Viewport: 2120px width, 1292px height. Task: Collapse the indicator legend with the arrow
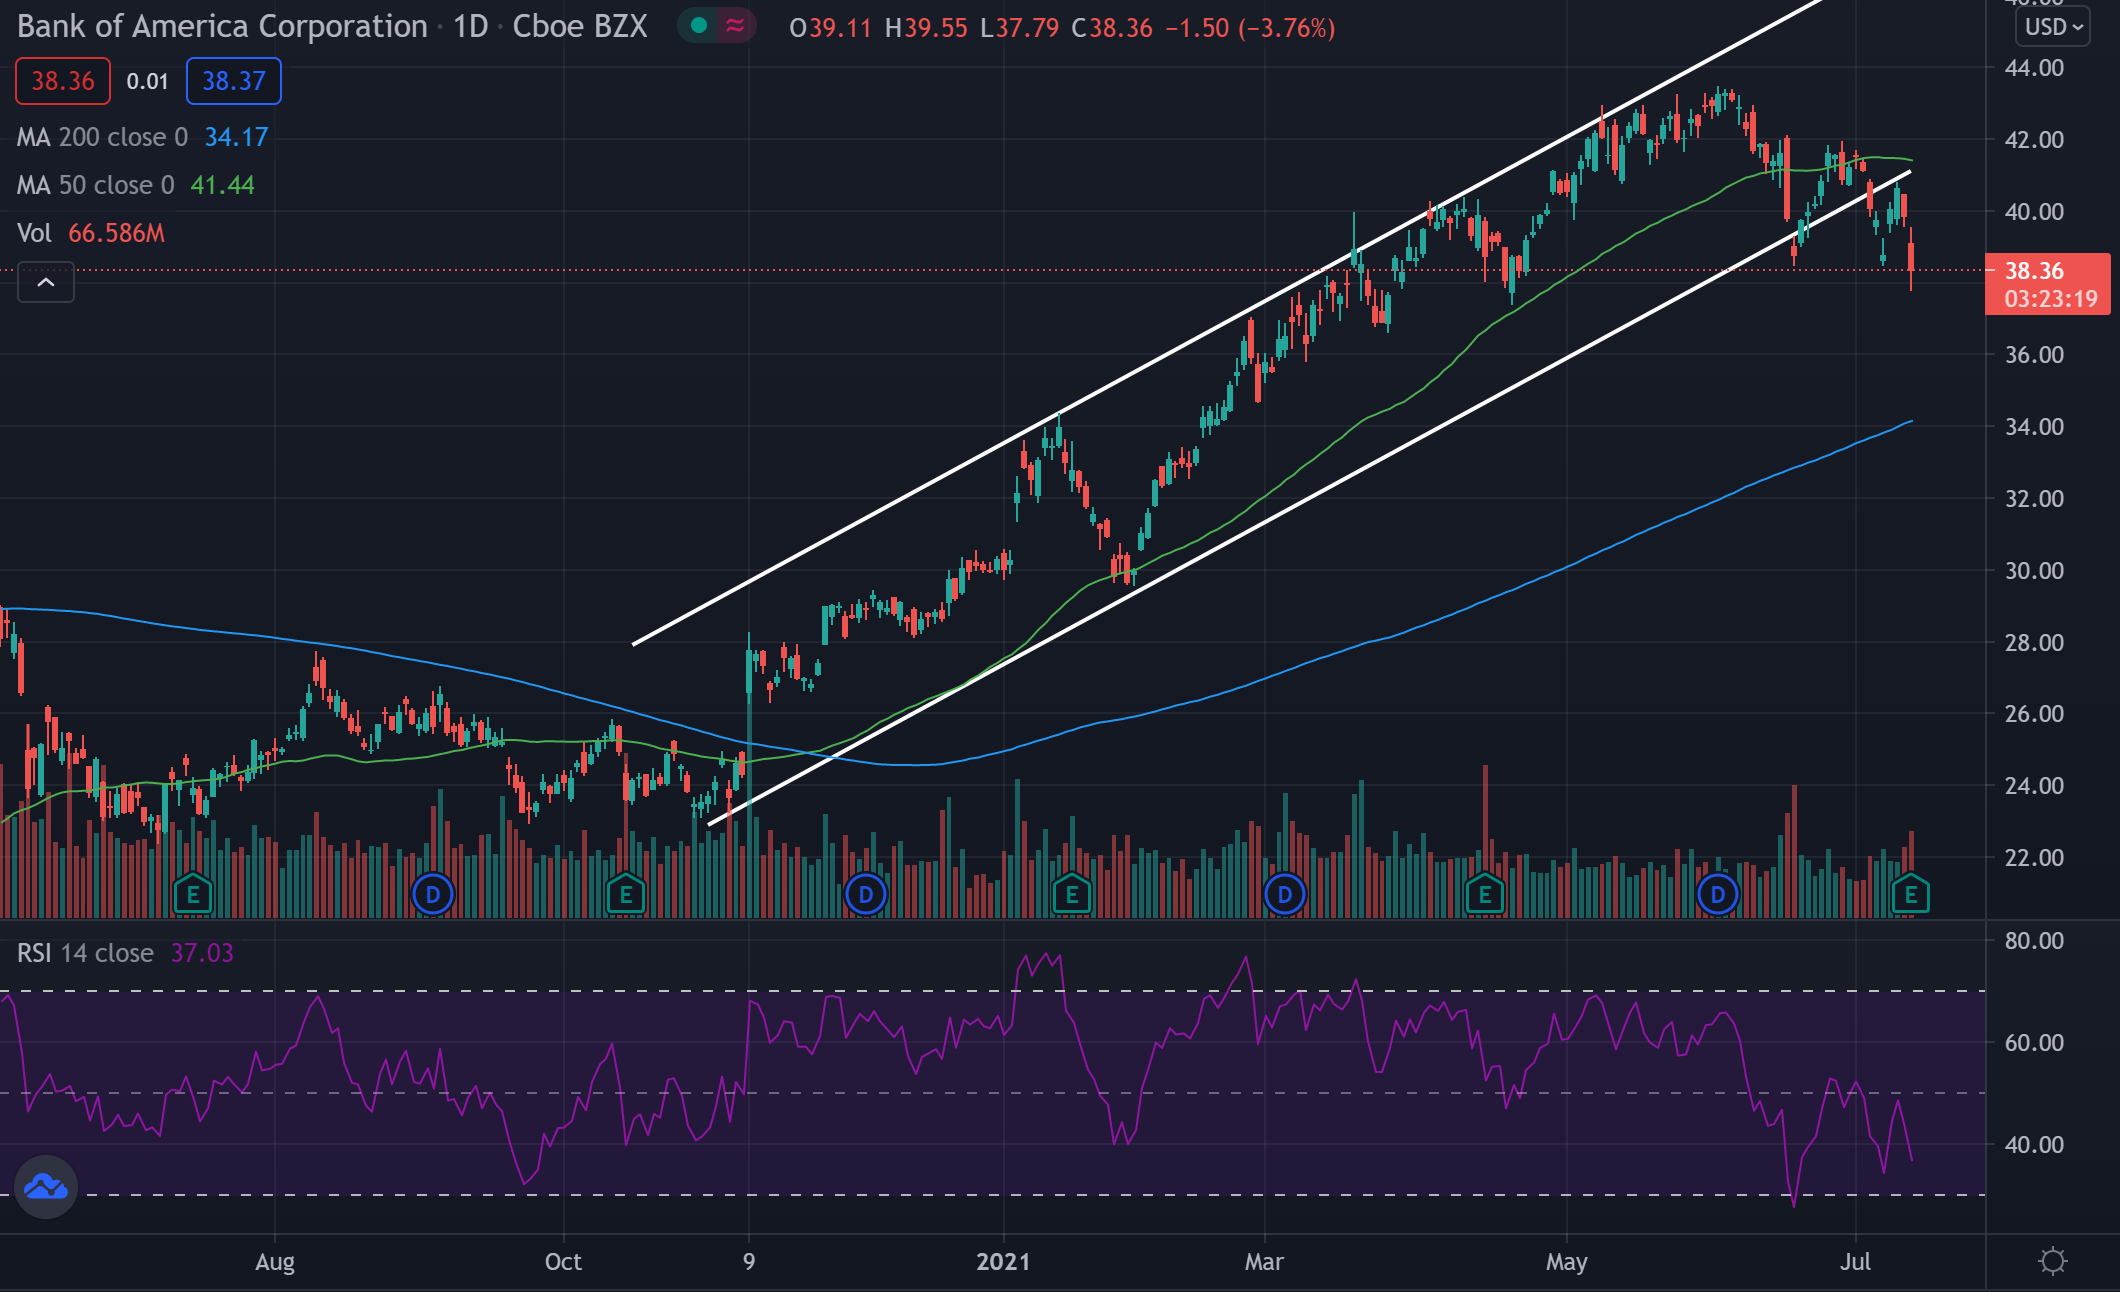point(46,283)
